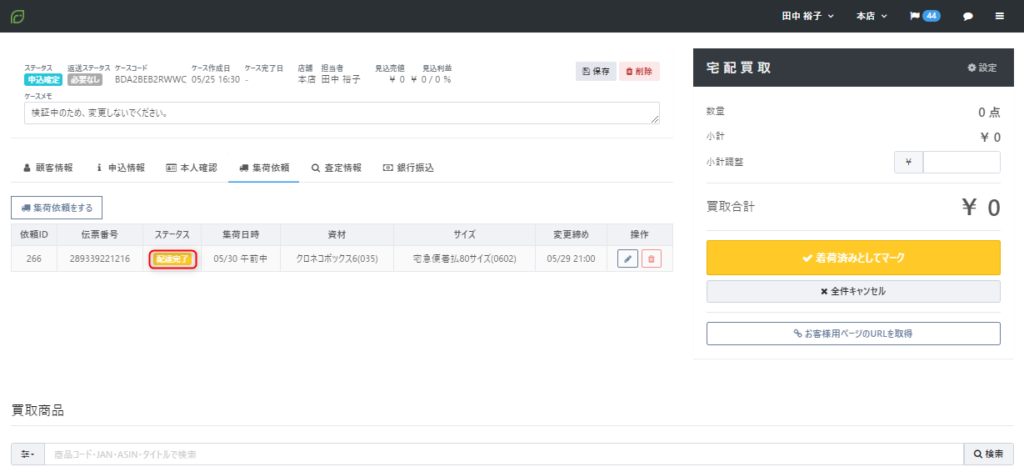
Task: Click お客様用ページのURLを取得 button
Action: point(853,333)
